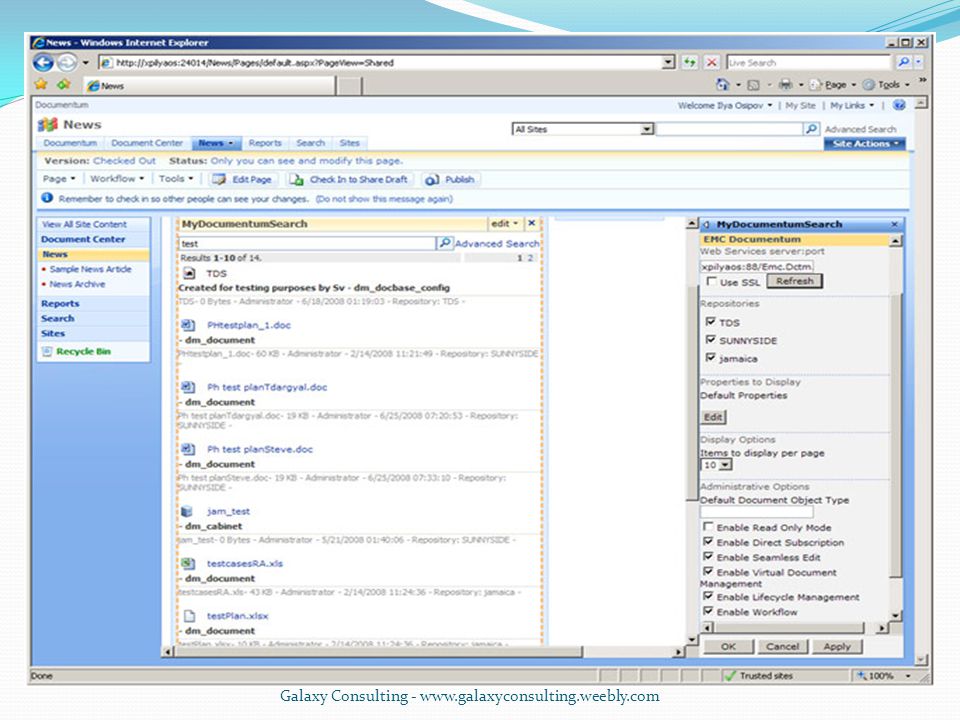
Task: Click the Publish toolbar button
Action: coord(450,179)
